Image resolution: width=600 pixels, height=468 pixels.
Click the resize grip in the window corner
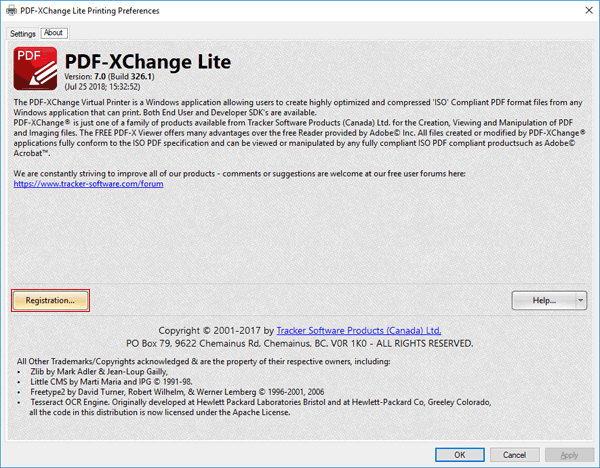[x=595, y=463]
